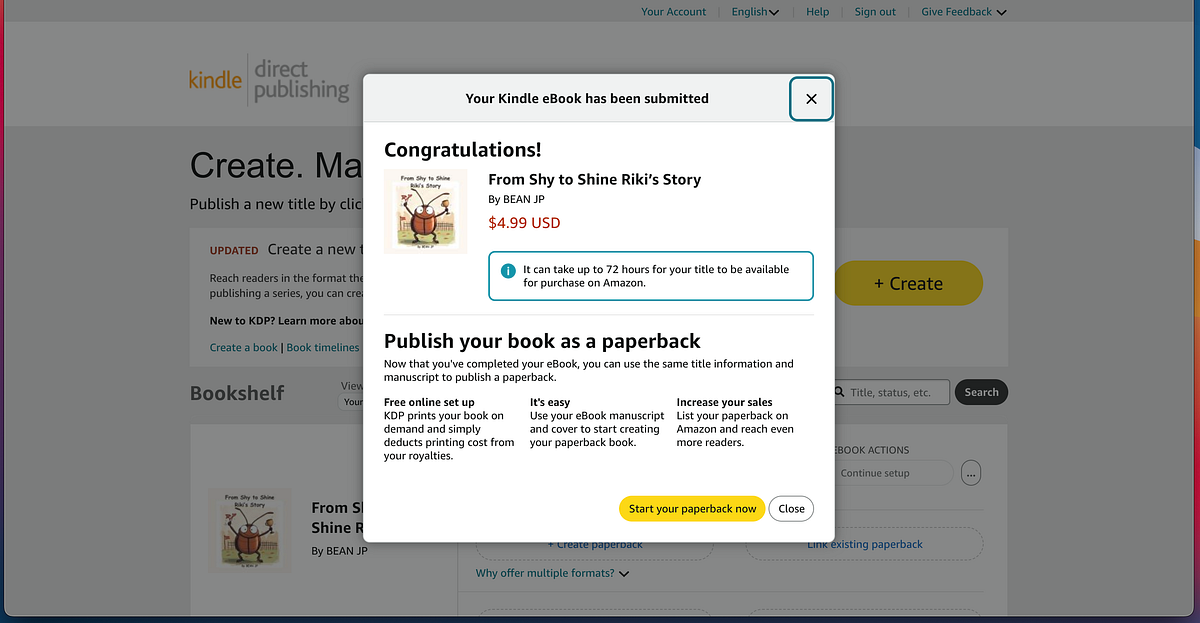Click the Bookshelf Search button
The height and width of the screenshot is (623, 1200).
[x=981, y=392]
